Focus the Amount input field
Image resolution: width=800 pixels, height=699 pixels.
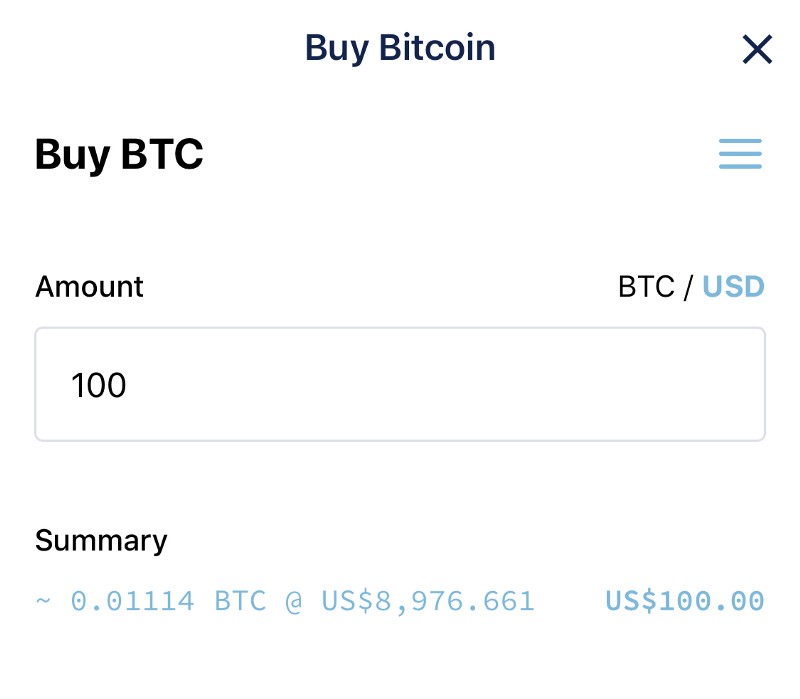pos(400,384)
